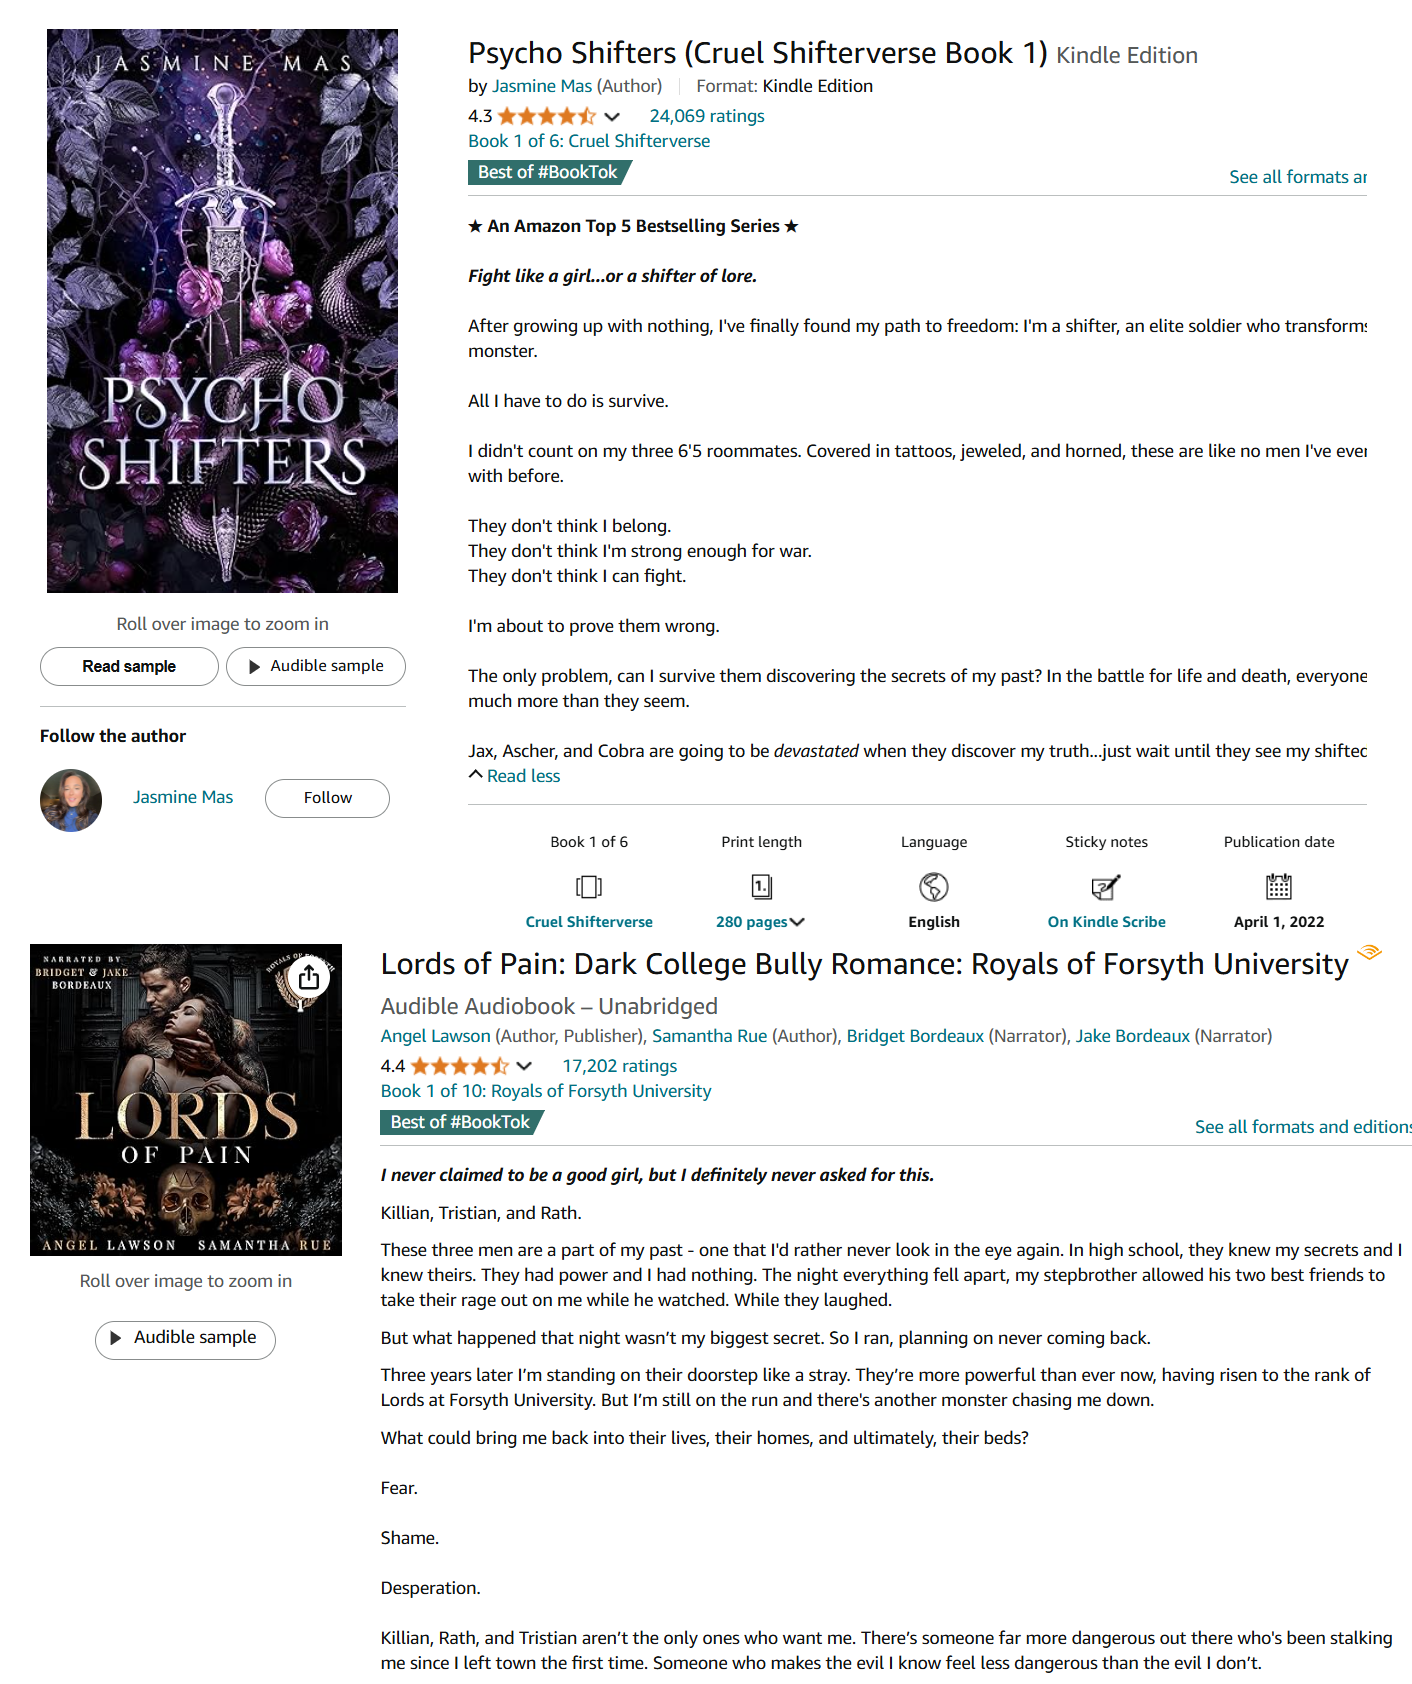The width and height of the screenshot is (1412, 1684).
Task: Open the 280 pages dropdown
Action: (x=760, y=922)
